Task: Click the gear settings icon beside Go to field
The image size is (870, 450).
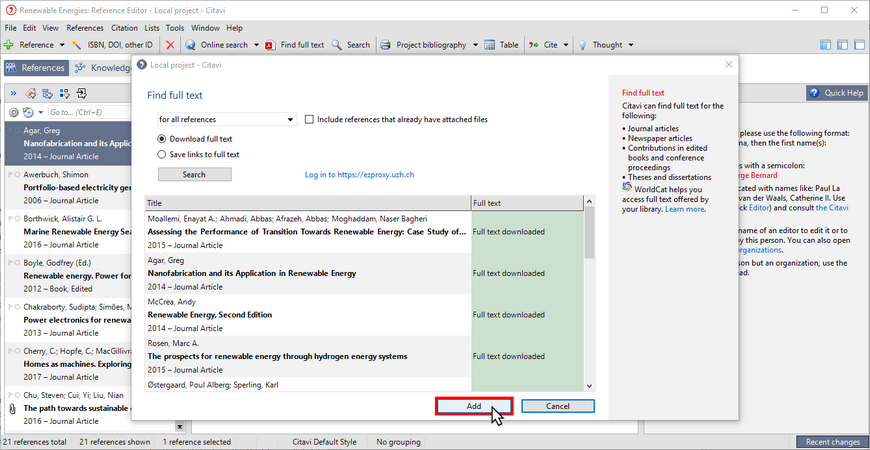Action: coord(14,113)
